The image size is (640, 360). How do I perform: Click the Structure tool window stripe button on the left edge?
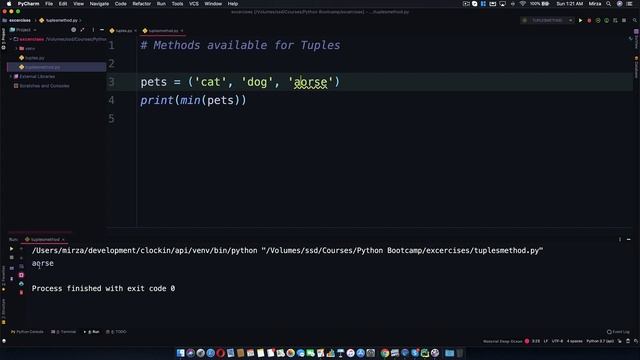(x=3, y=311)
